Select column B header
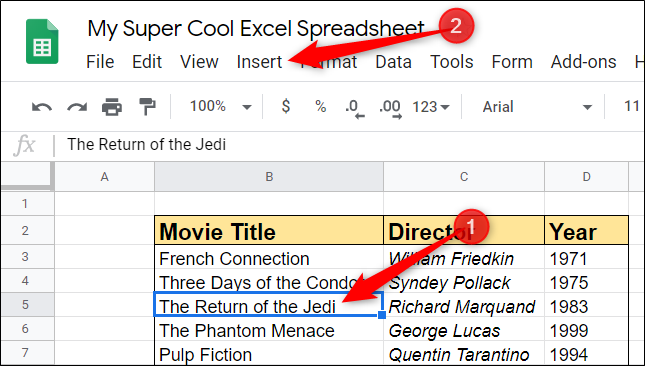645x366 pixels. click(269, 177)
